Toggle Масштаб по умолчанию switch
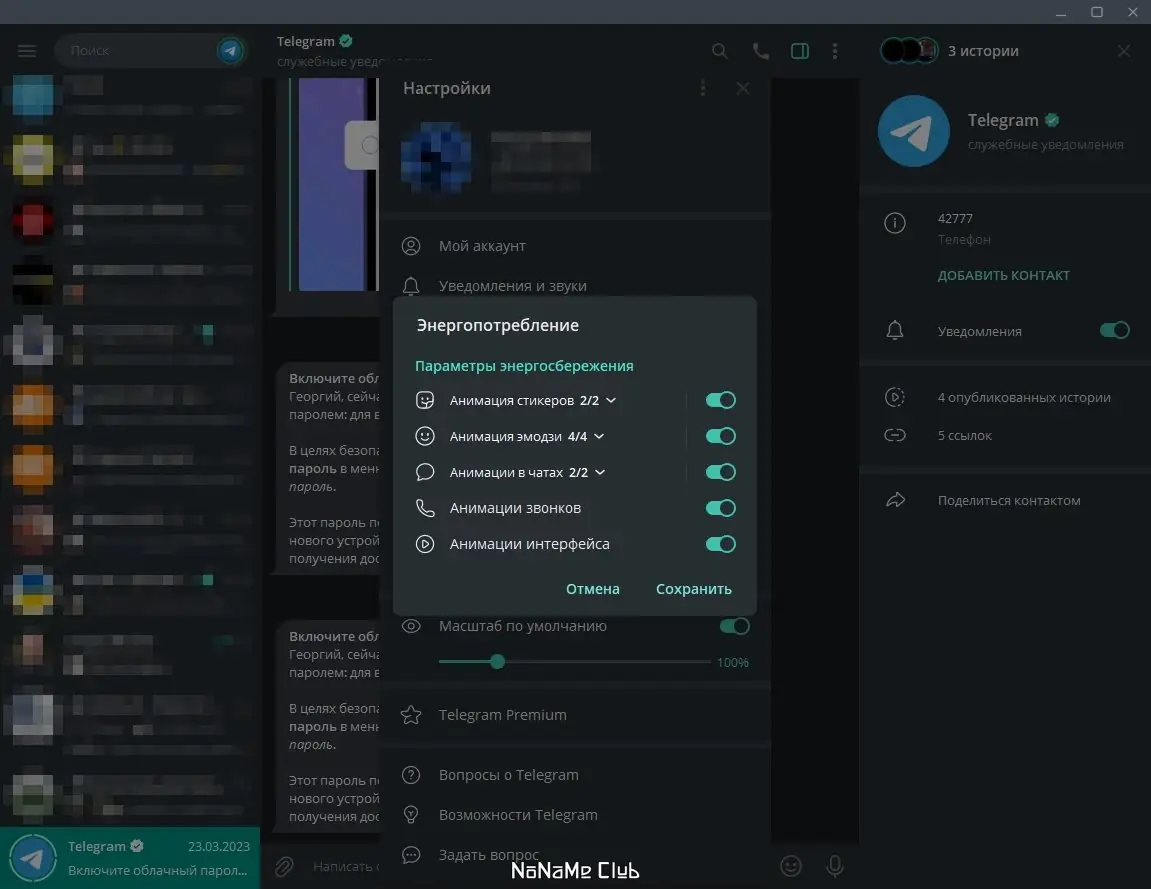Image resolution: width=1151 pixels, height=889 pixels. coord(734,626)
